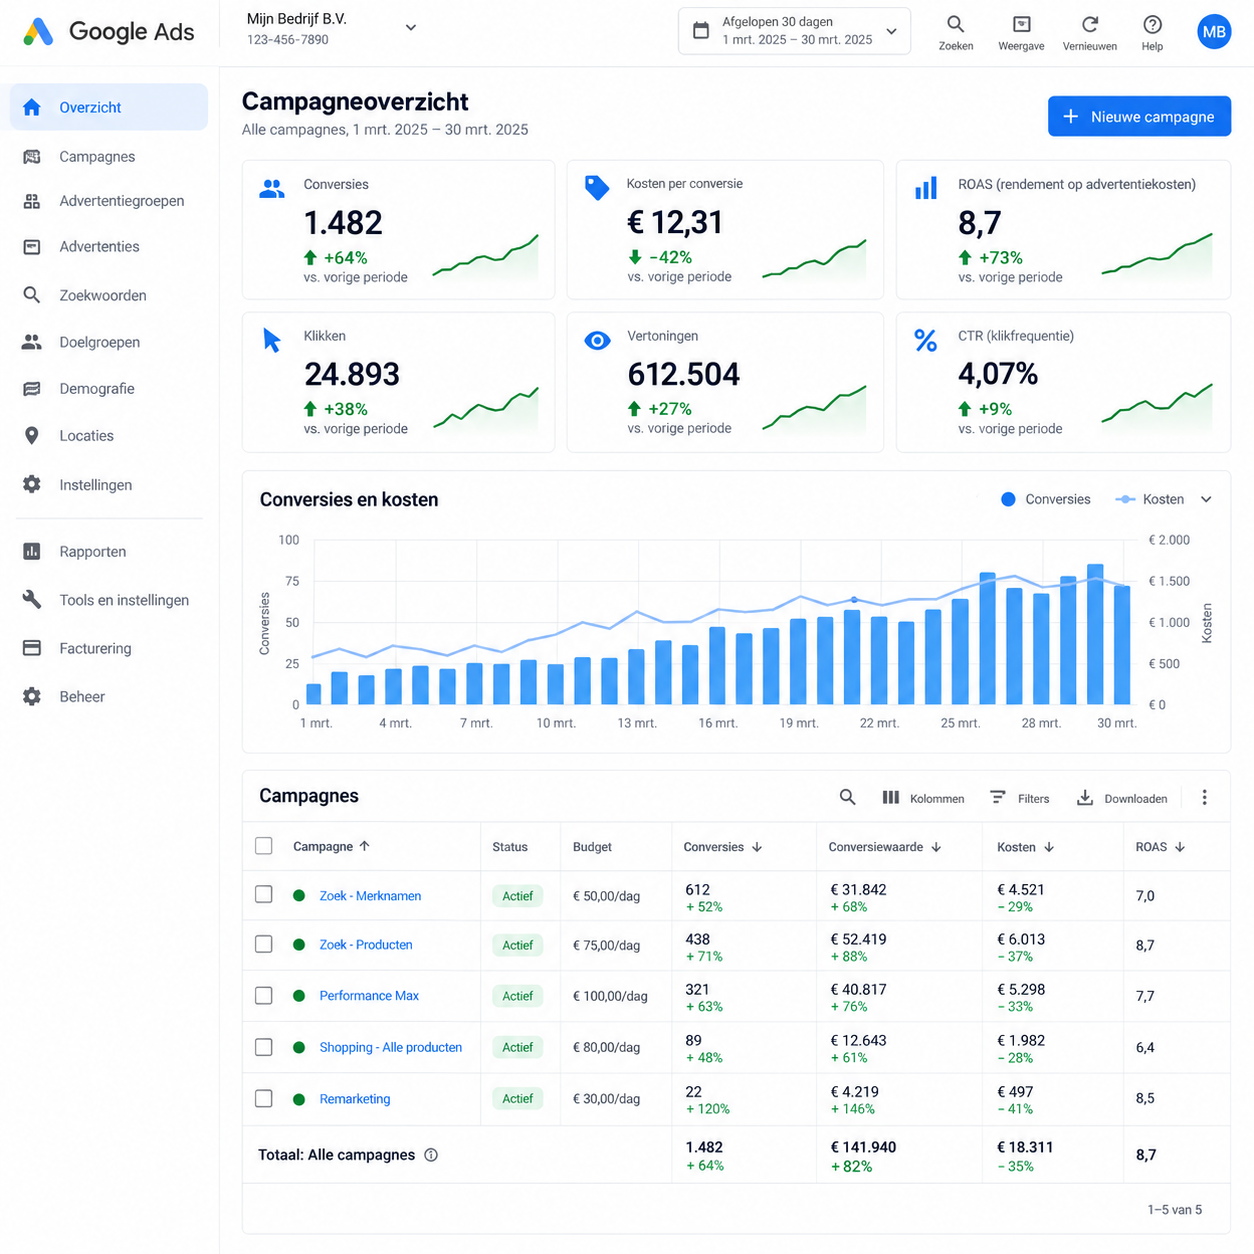This screenshot has height=1254, width=1254.
Task: Open Overzicht in the sidebar
Action: pyautogui.click(x=109, y=107)
